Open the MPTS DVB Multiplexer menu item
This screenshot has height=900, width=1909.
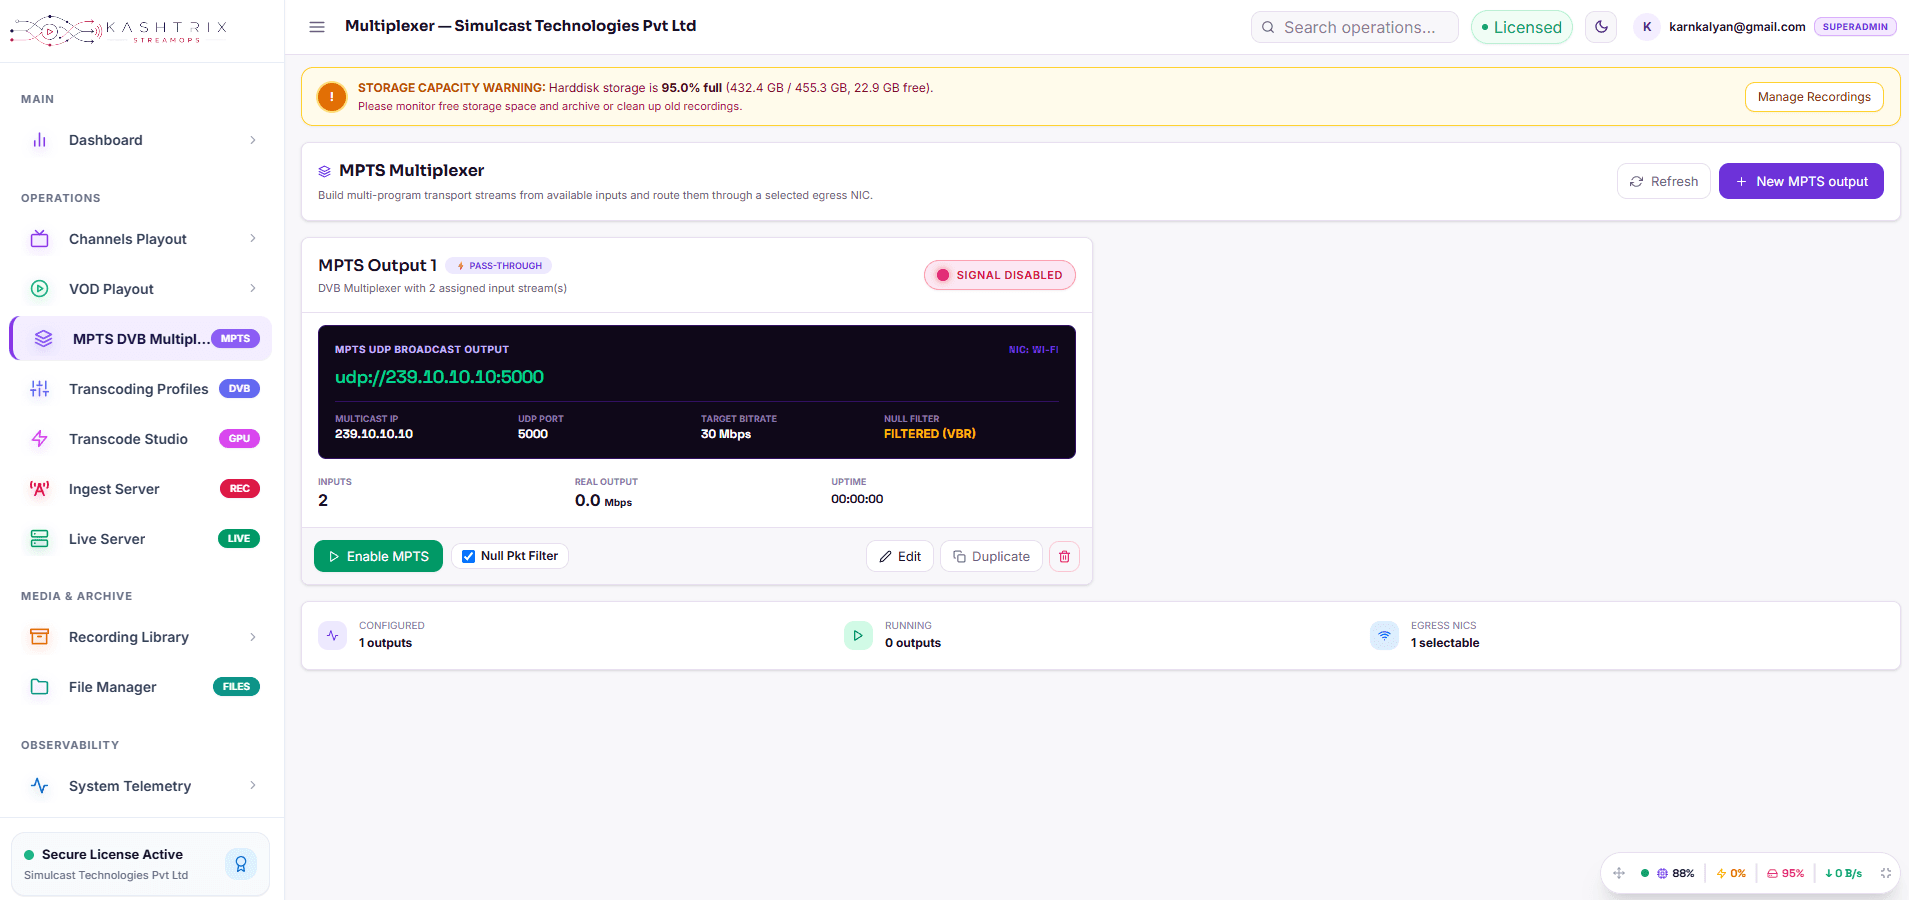click(141, 339)
